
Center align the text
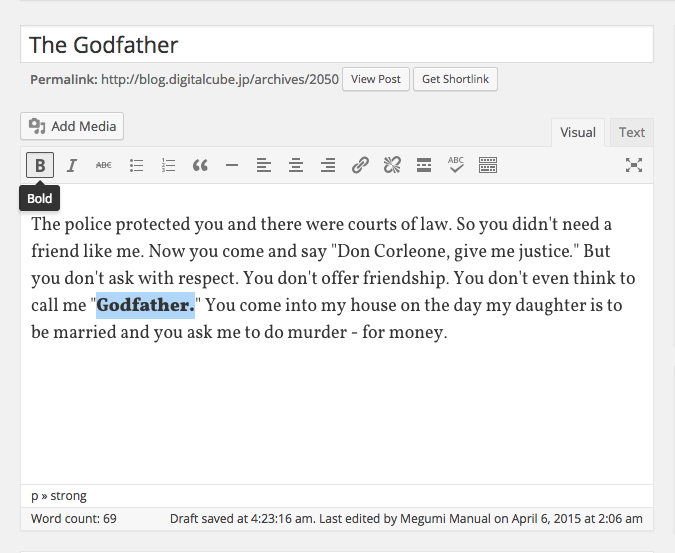point(296,166)
